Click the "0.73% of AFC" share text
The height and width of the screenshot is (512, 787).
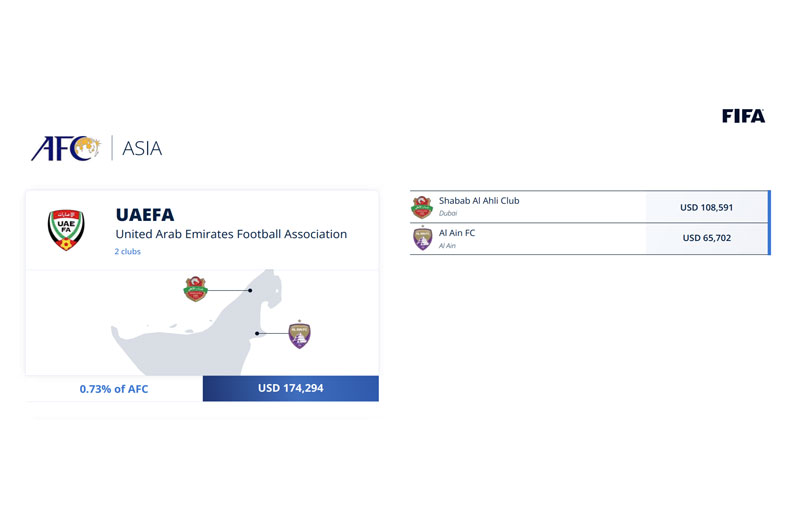tap(114, 388)
